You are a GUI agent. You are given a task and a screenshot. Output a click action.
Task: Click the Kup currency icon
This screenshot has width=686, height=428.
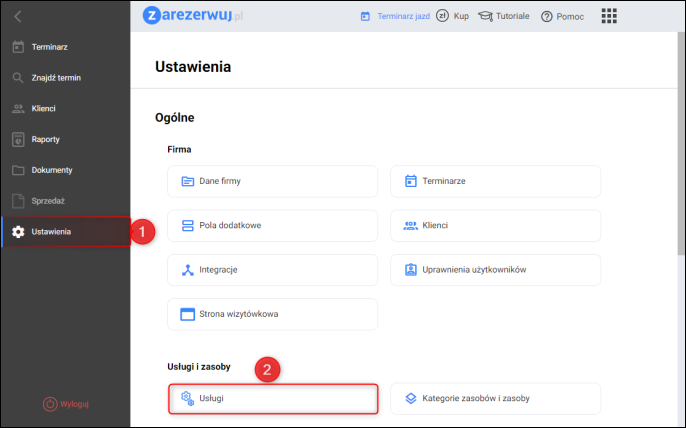442,16
